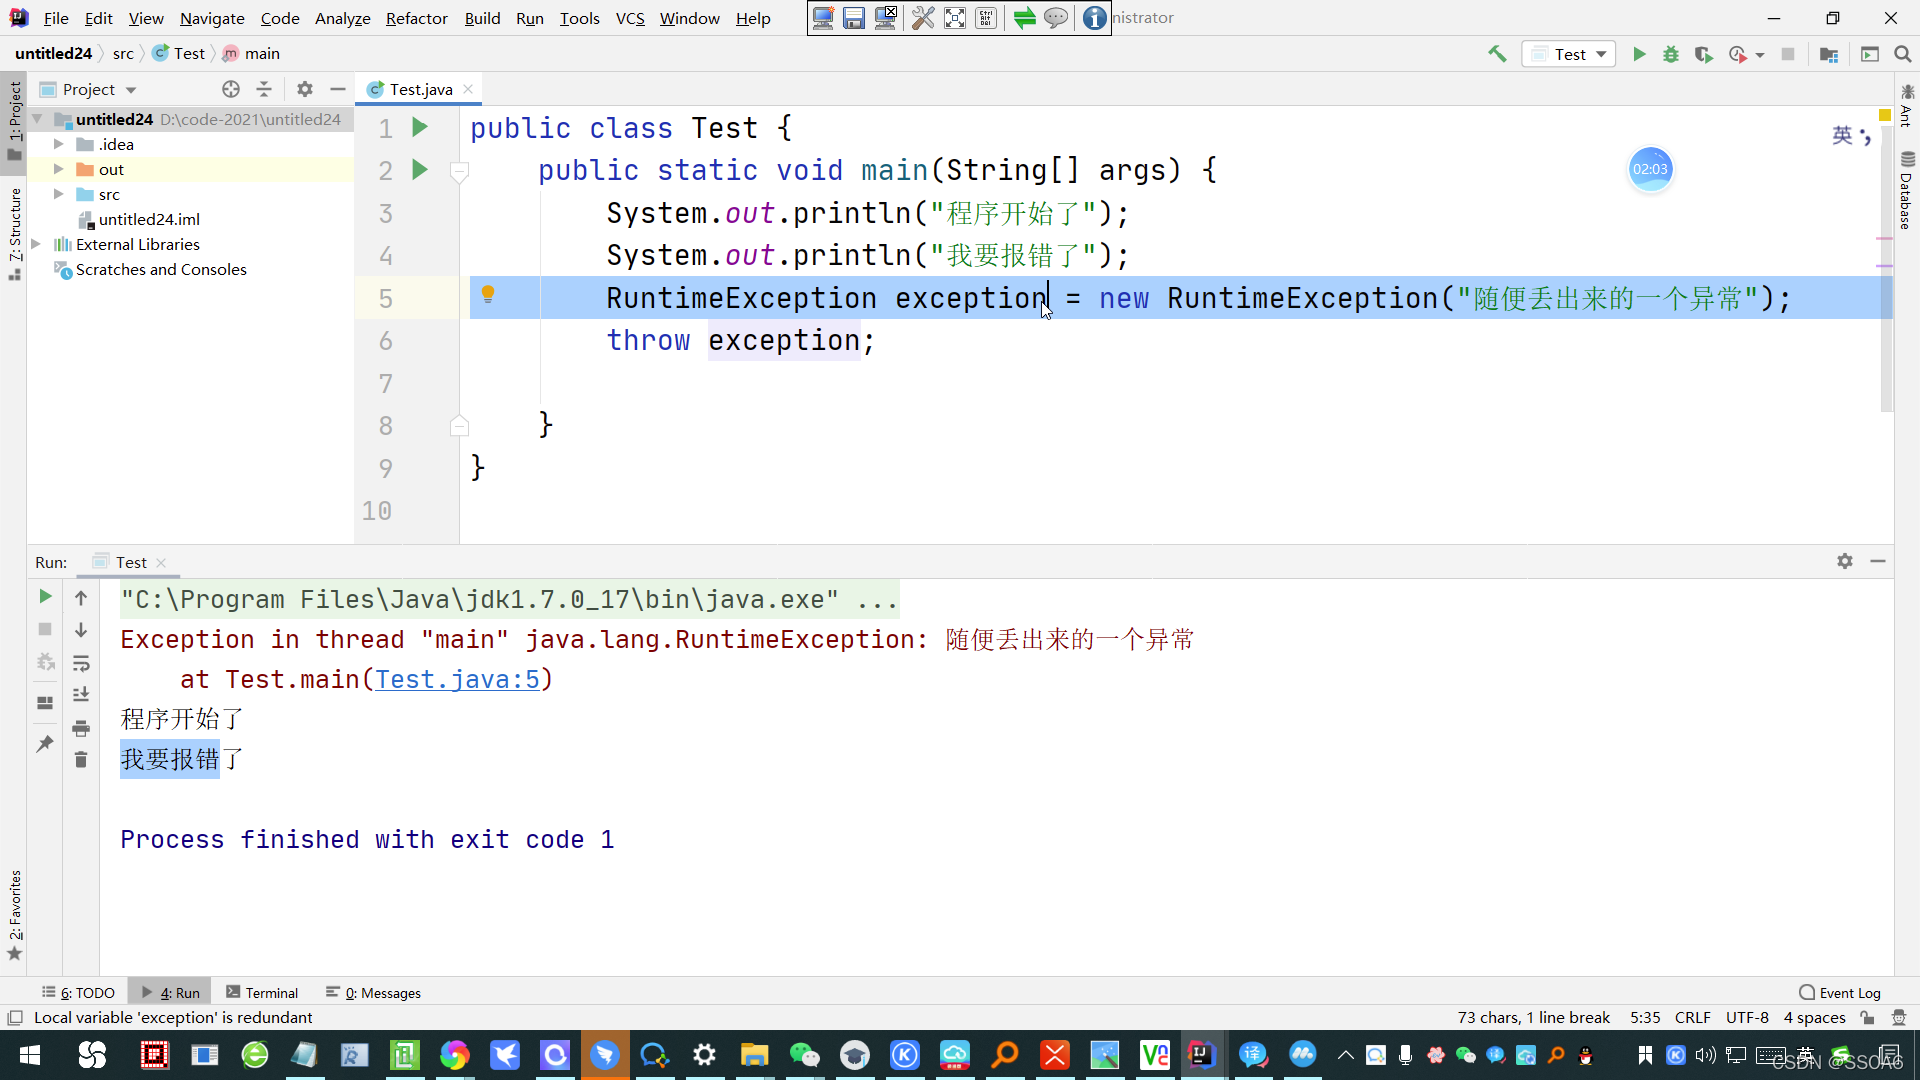Image resolution: width=1920 pixels, height=1080 pixels.
Task: Print the console output
Action: 81,728
